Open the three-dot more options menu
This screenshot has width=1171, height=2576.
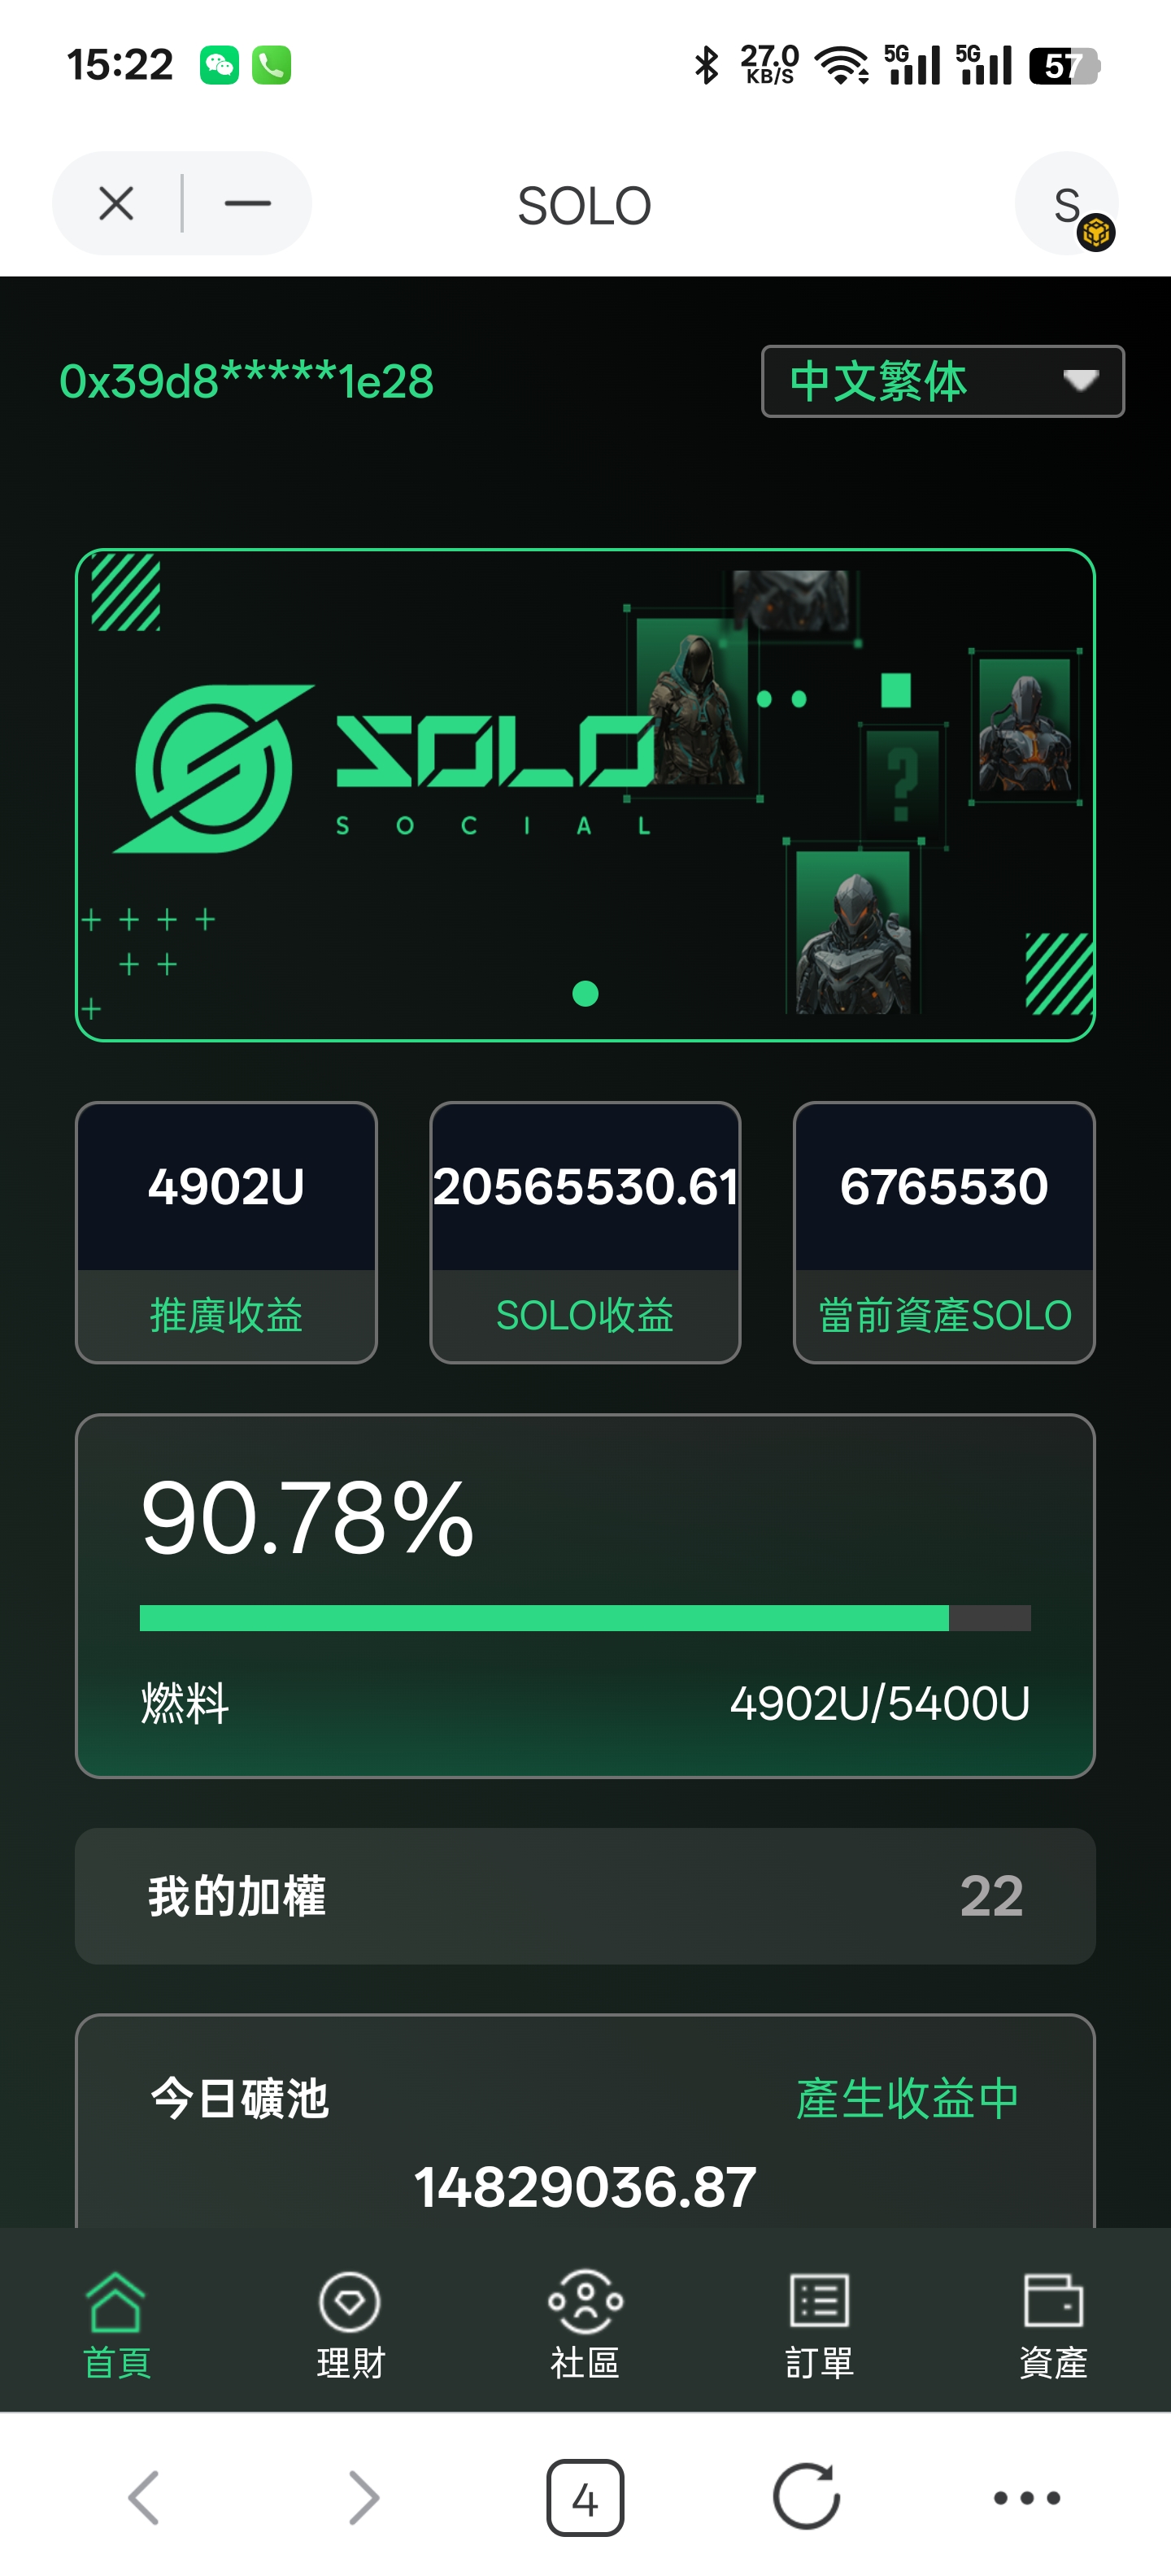tap(1027, 2497)
